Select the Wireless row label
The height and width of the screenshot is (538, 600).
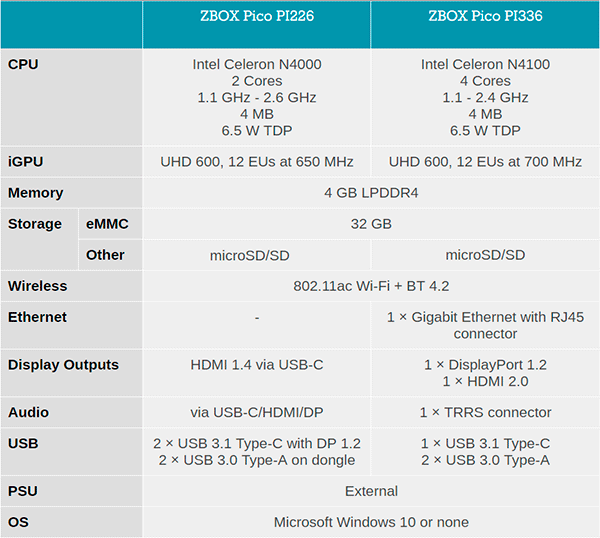(x=38, y=286)
